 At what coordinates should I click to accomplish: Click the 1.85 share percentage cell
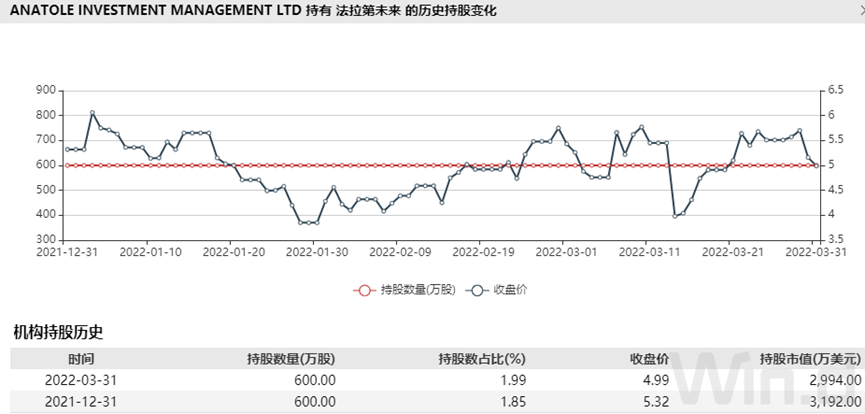tap(514, 401)
